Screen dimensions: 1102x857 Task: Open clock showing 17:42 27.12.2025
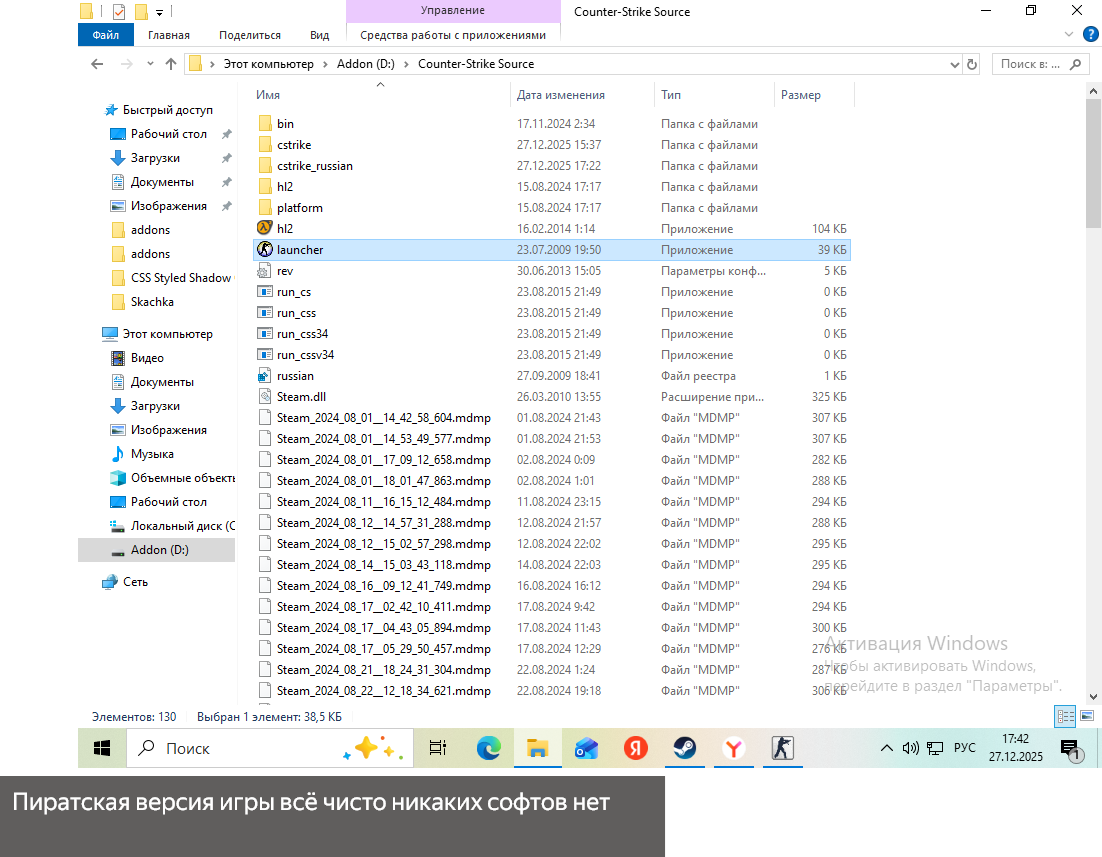pos(1016,748)
